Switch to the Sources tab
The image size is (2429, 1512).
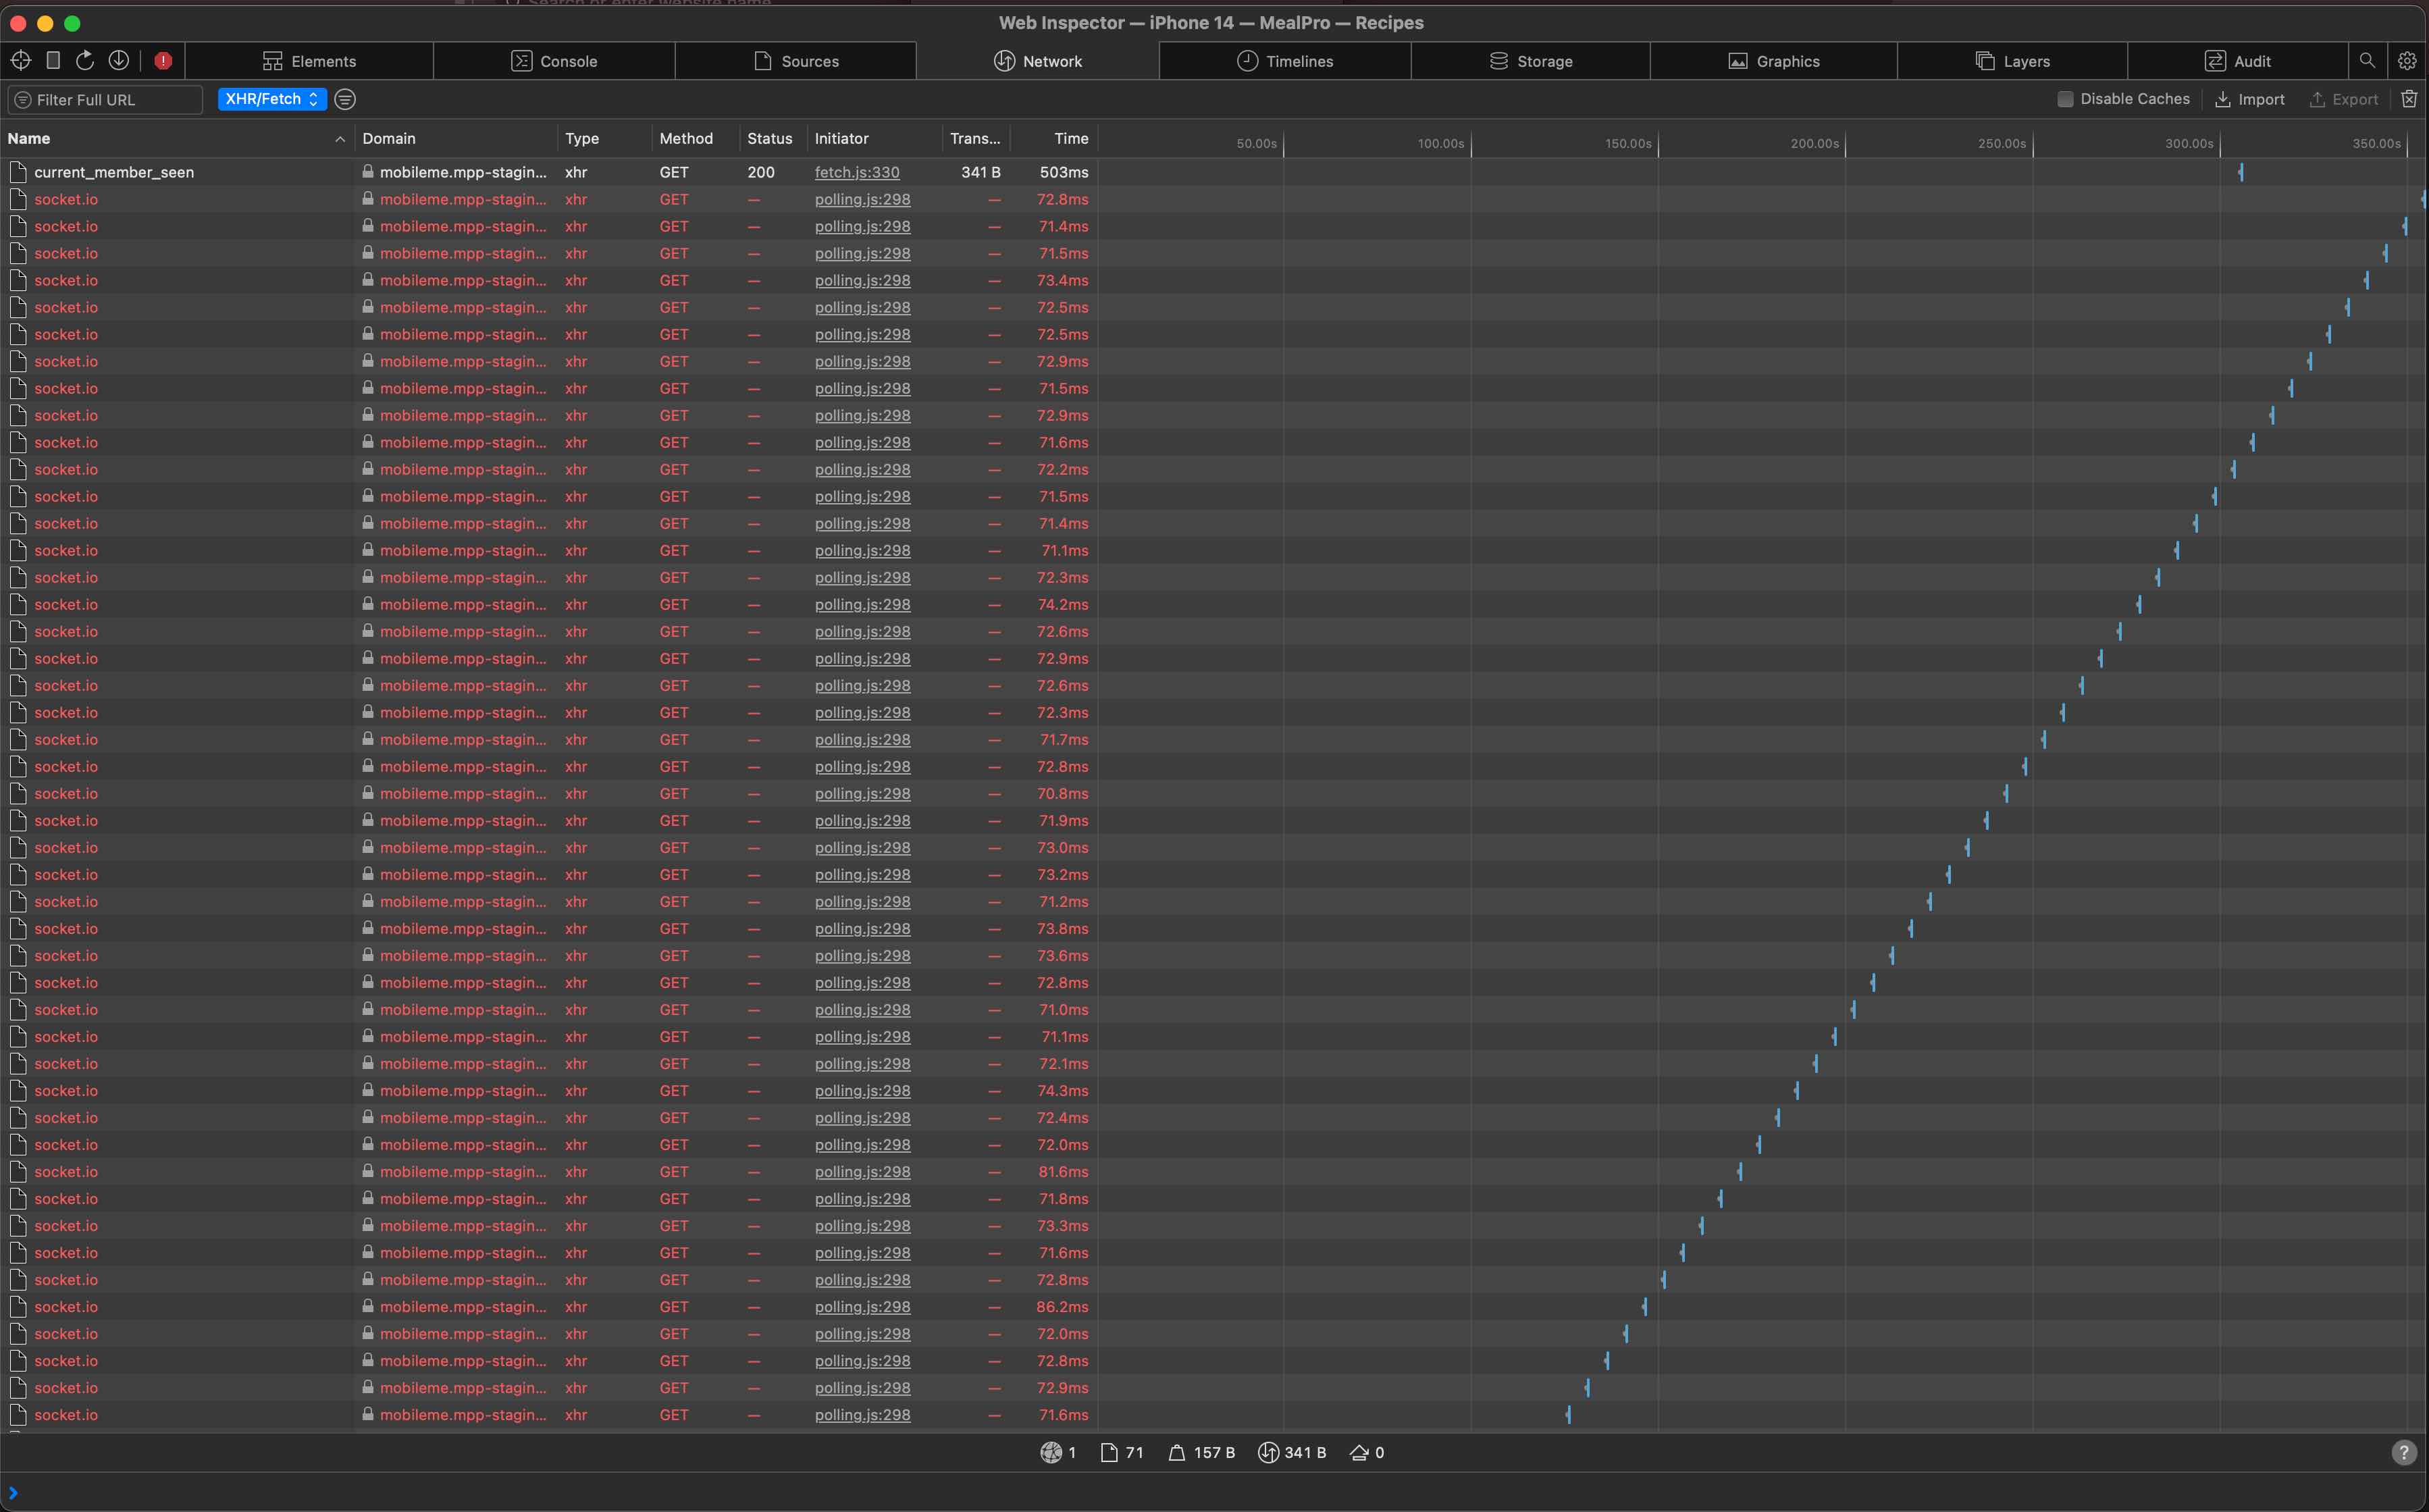[x=796, y=61]
